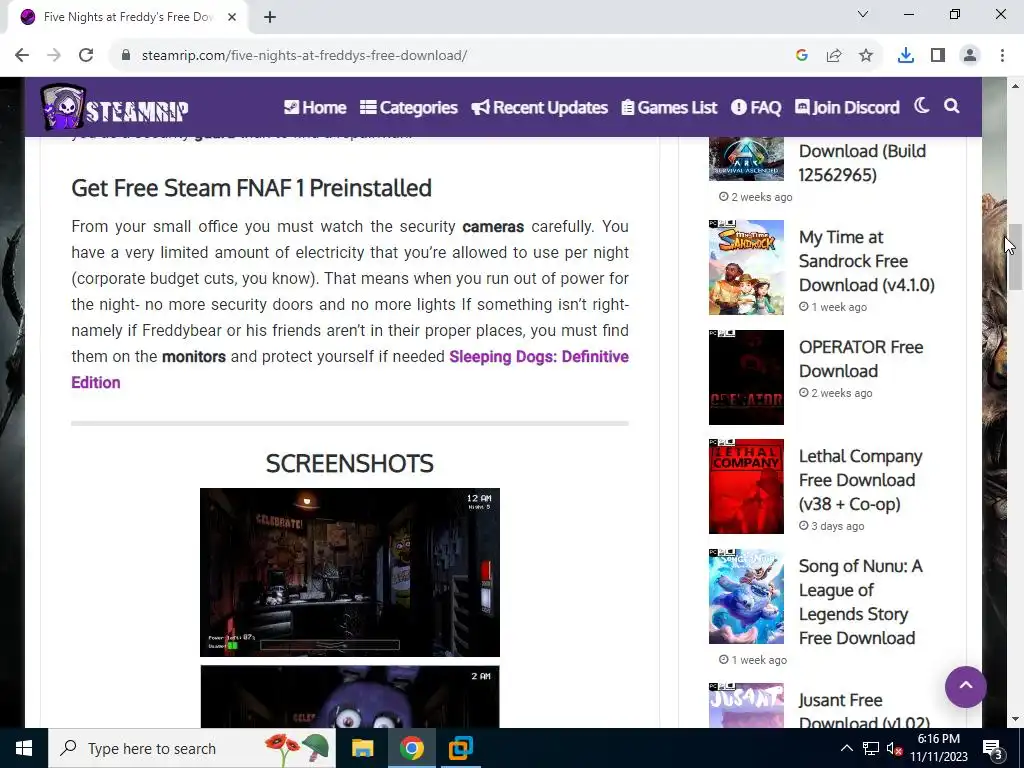
Task: Click '1 week ago' under My Time at Sandrock
Action: click(833, 307)
